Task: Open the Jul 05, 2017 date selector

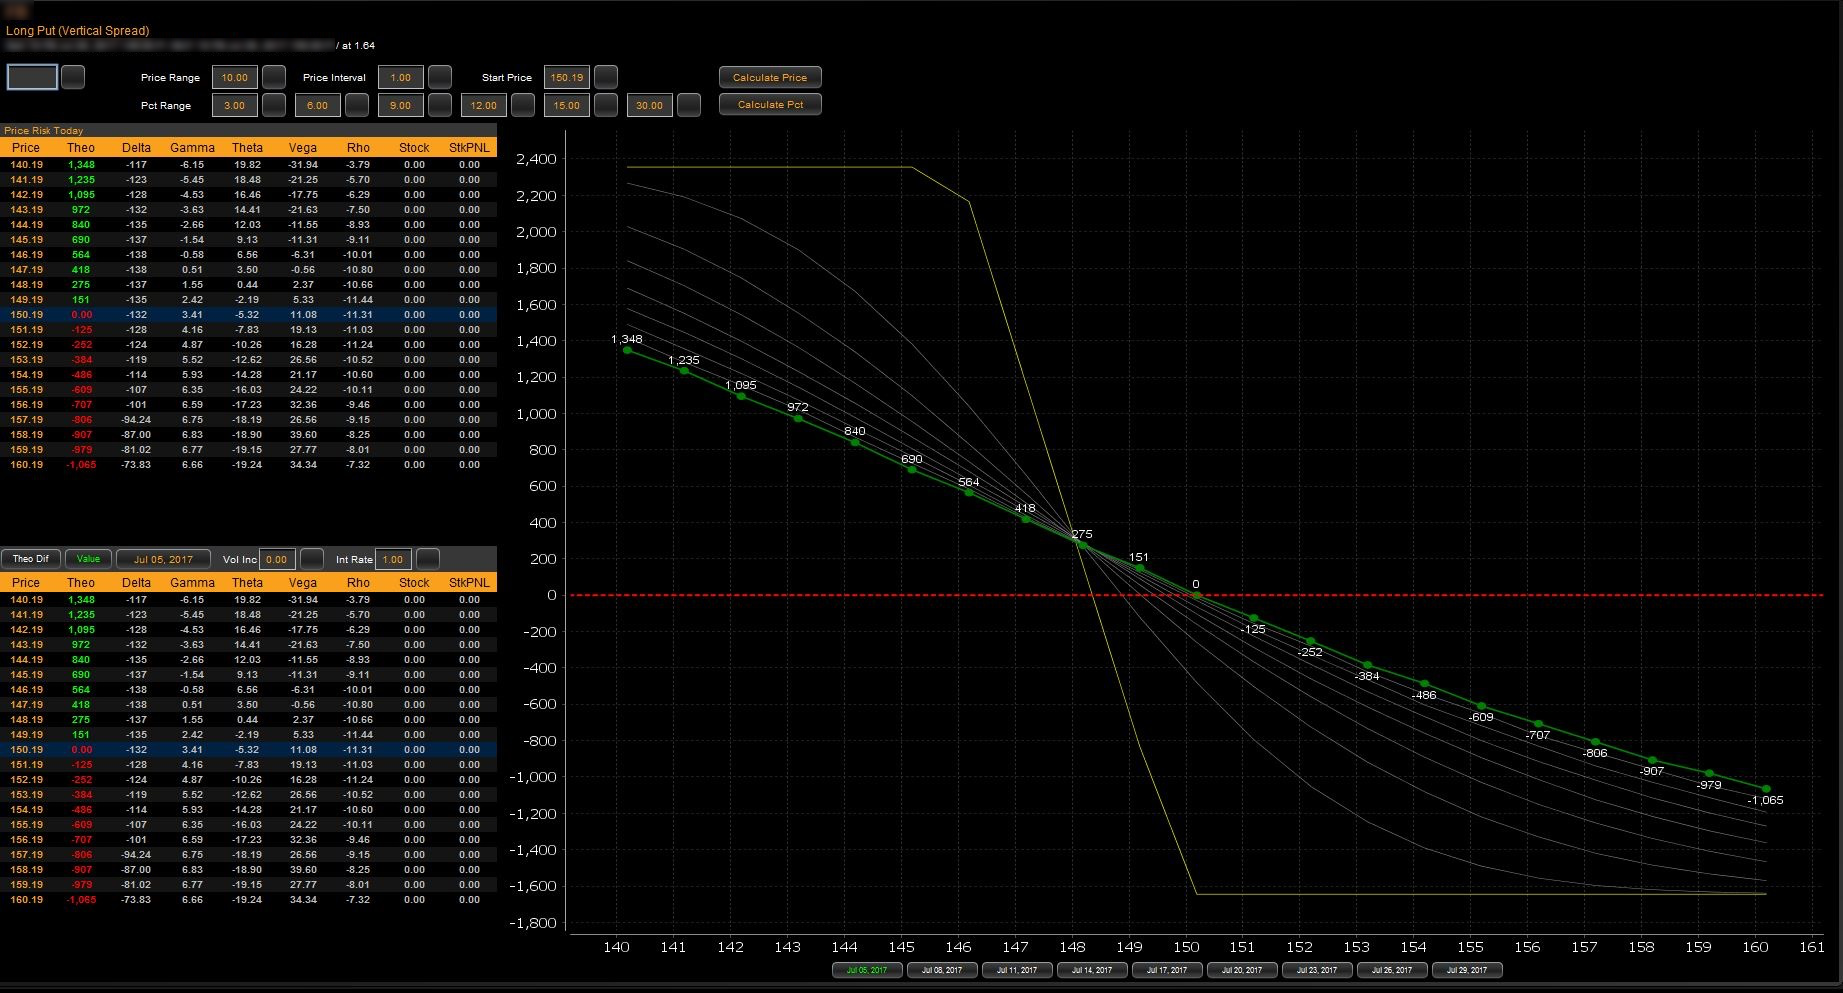Action: click(163, 559)
